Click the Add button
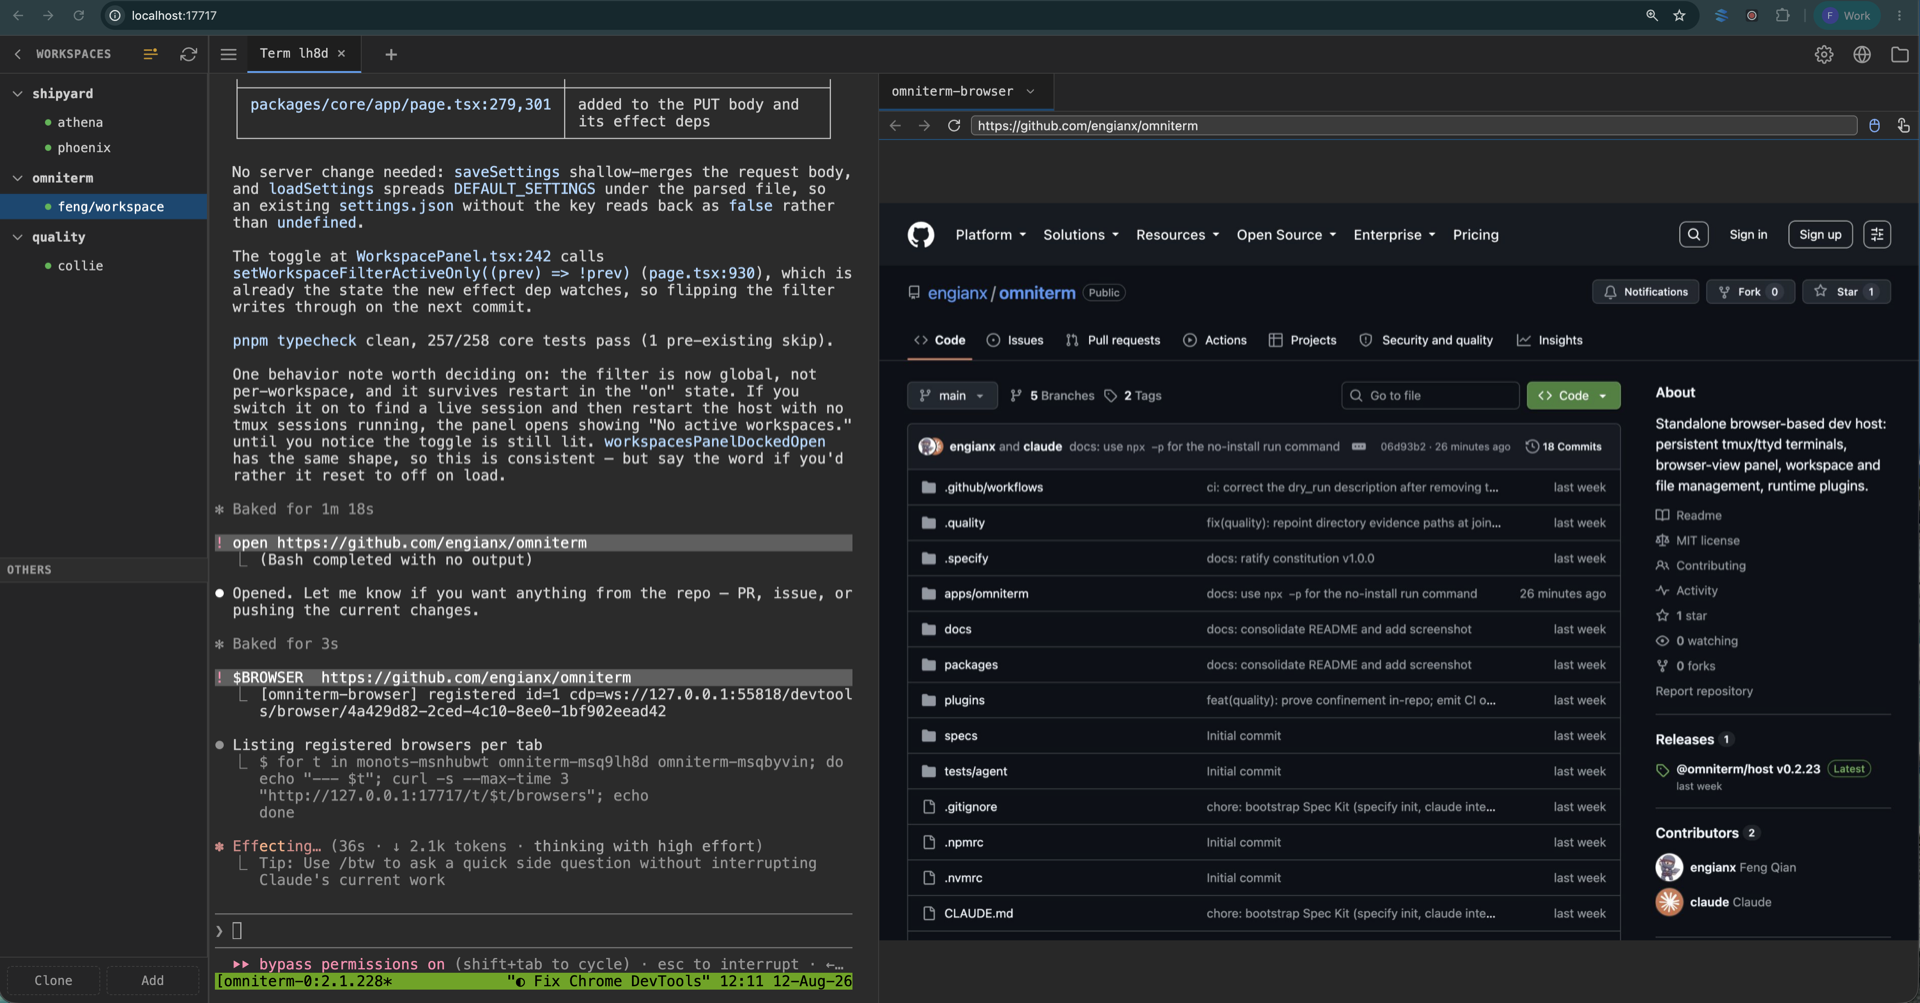Image resolution: width=1920 pixels, height=1003 pixels. click(152, 981)
